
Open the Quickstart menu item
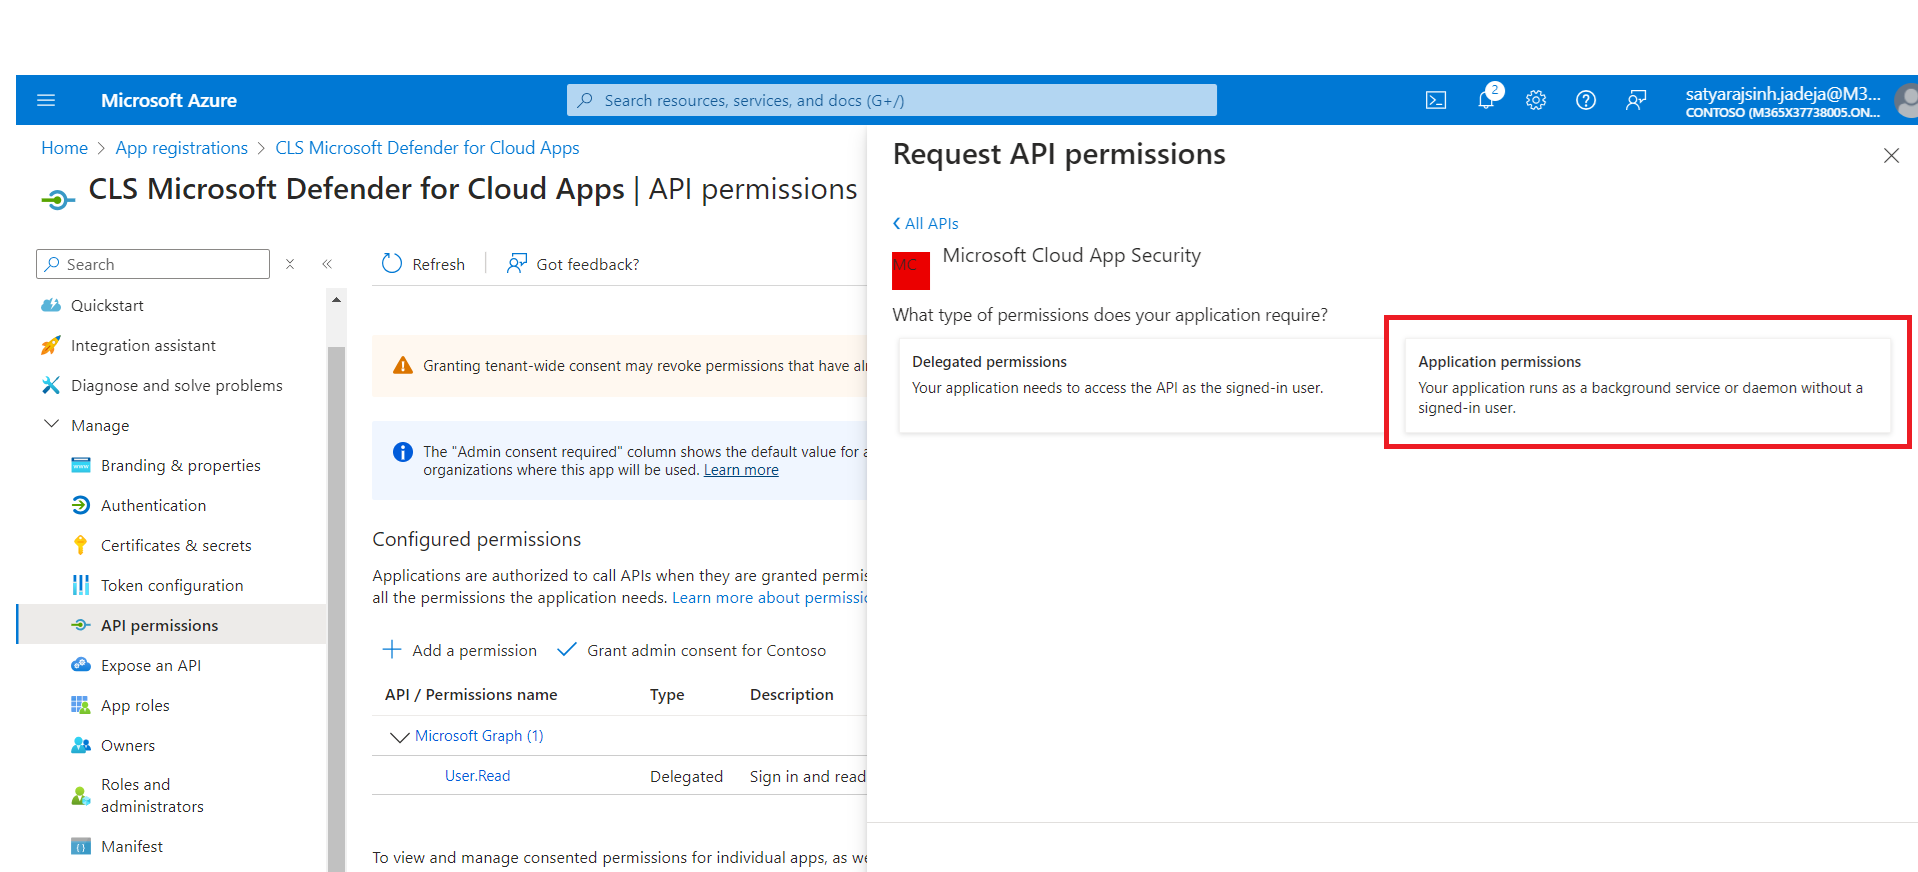[107, 305]
